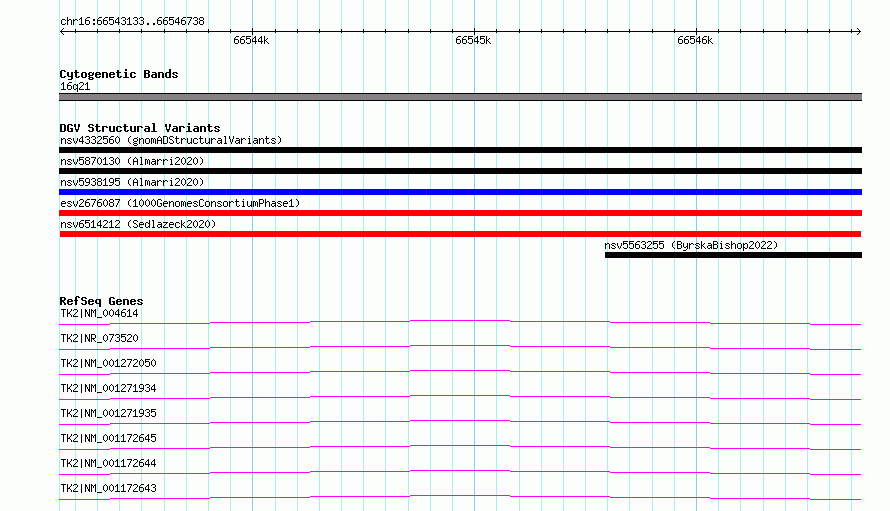Screen dimensions: 890x511
Task: Click the left arrow of the ruler
Action: tap(62, 31)
